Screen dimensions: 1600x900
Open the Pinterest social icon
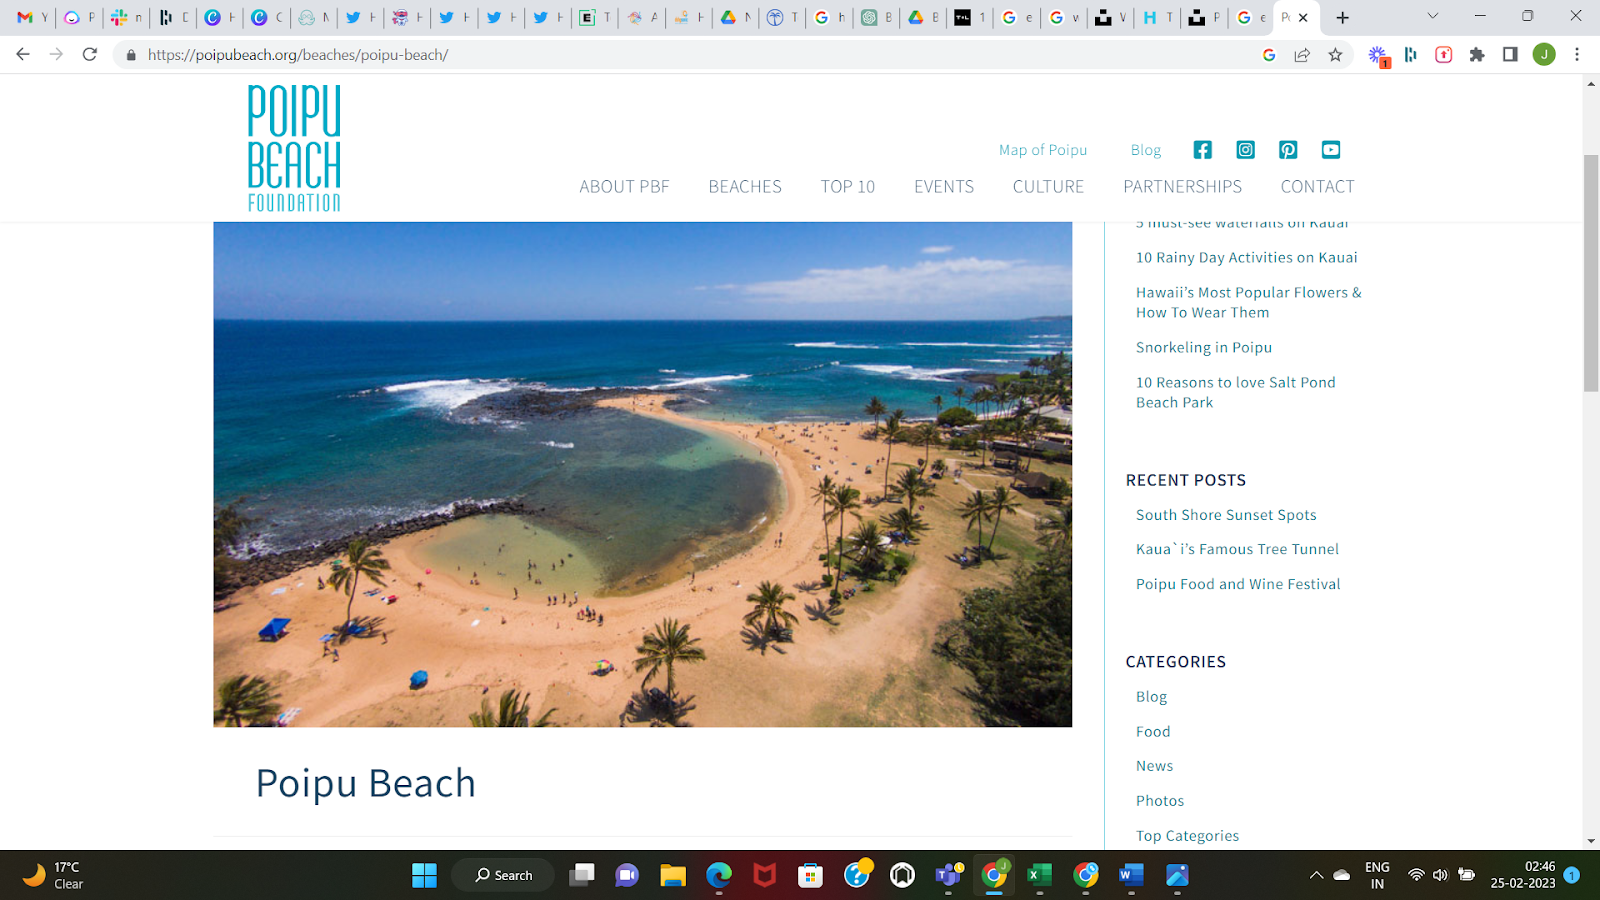click(x=1288, y=150)
